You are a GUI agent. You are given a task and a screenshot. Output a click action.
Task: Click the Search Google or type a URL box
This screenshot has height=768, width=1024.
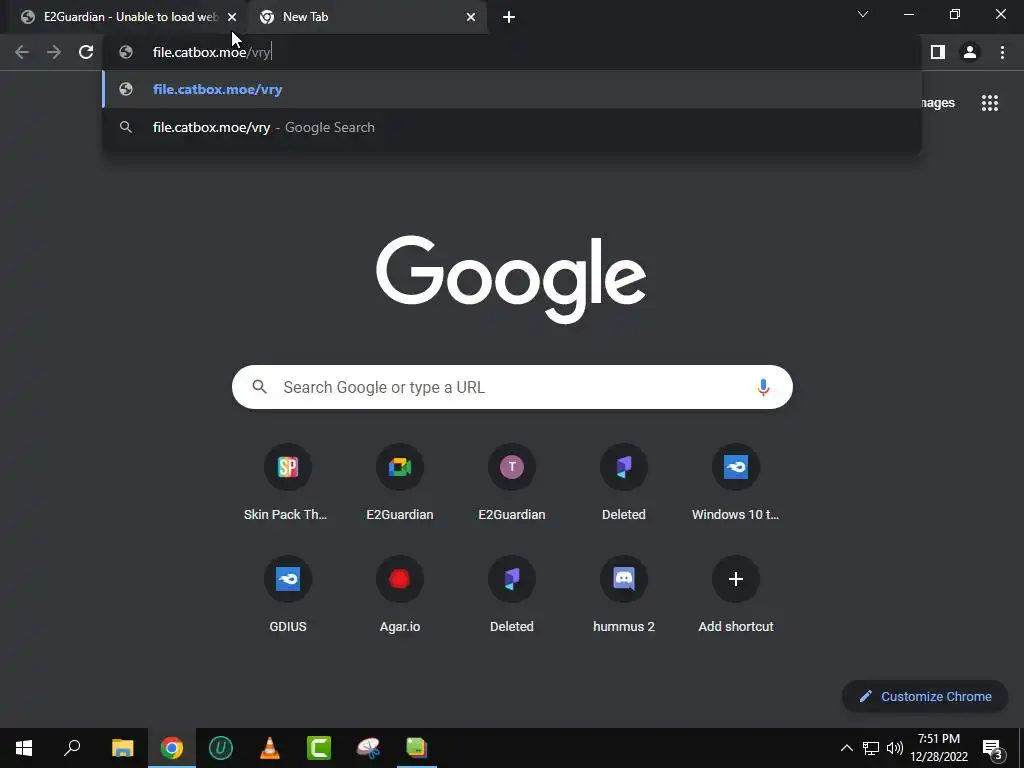[512, 387]
